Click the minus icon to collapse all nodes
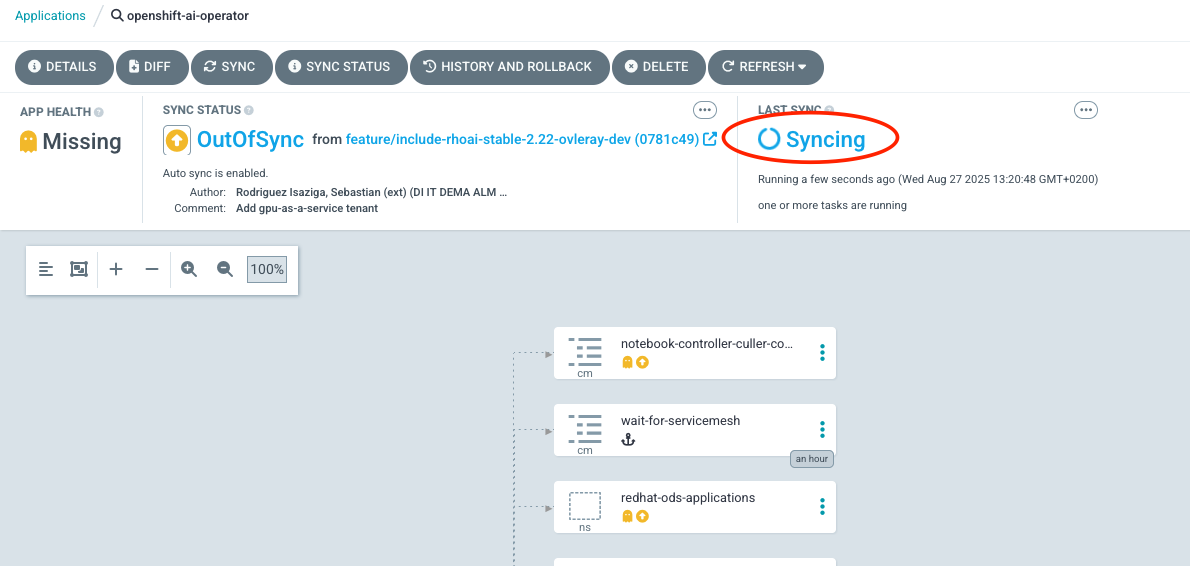The width and height of the screenshot is (1190, 566). point(152,269)
